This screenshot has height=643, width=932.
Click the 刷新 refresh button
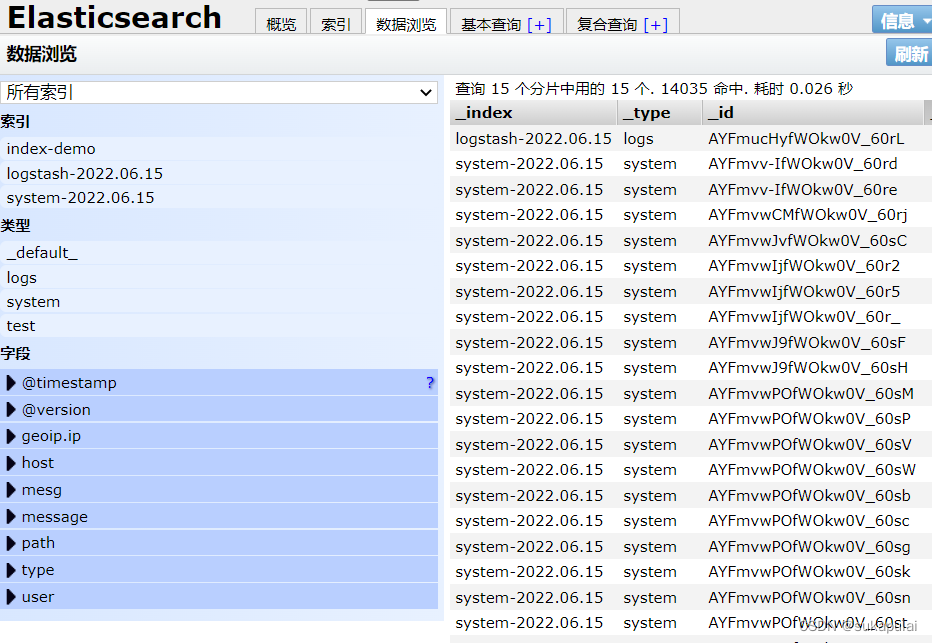pyautogui.click(x=909, y=53)
